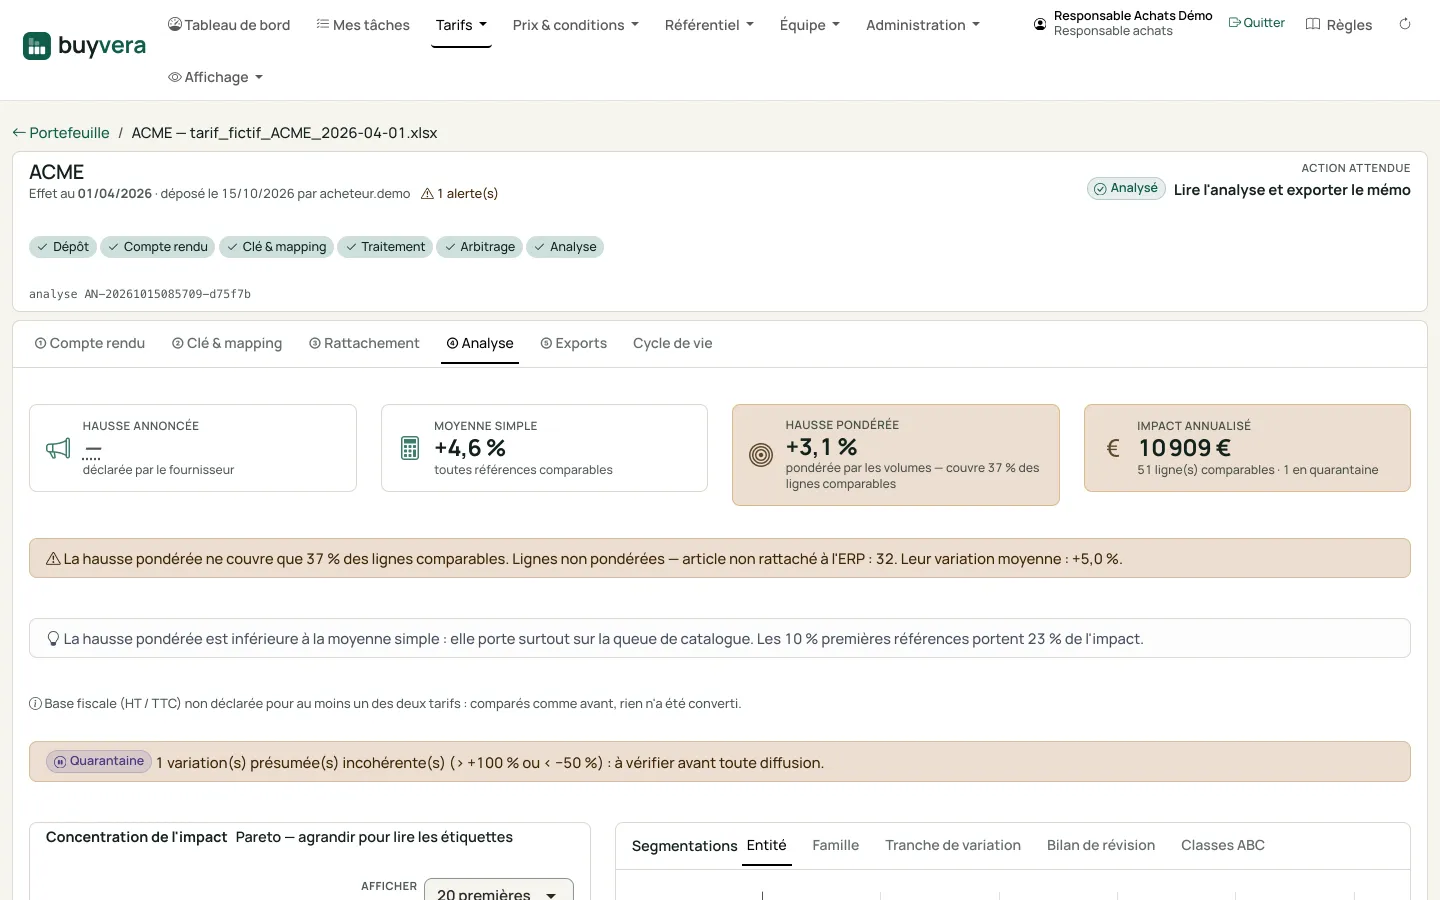Image resolution: width=1440 pixels, height=900 pixels.
Task: Open Mes tâches page
Action: pyautogui.click(x=363, y=25)
